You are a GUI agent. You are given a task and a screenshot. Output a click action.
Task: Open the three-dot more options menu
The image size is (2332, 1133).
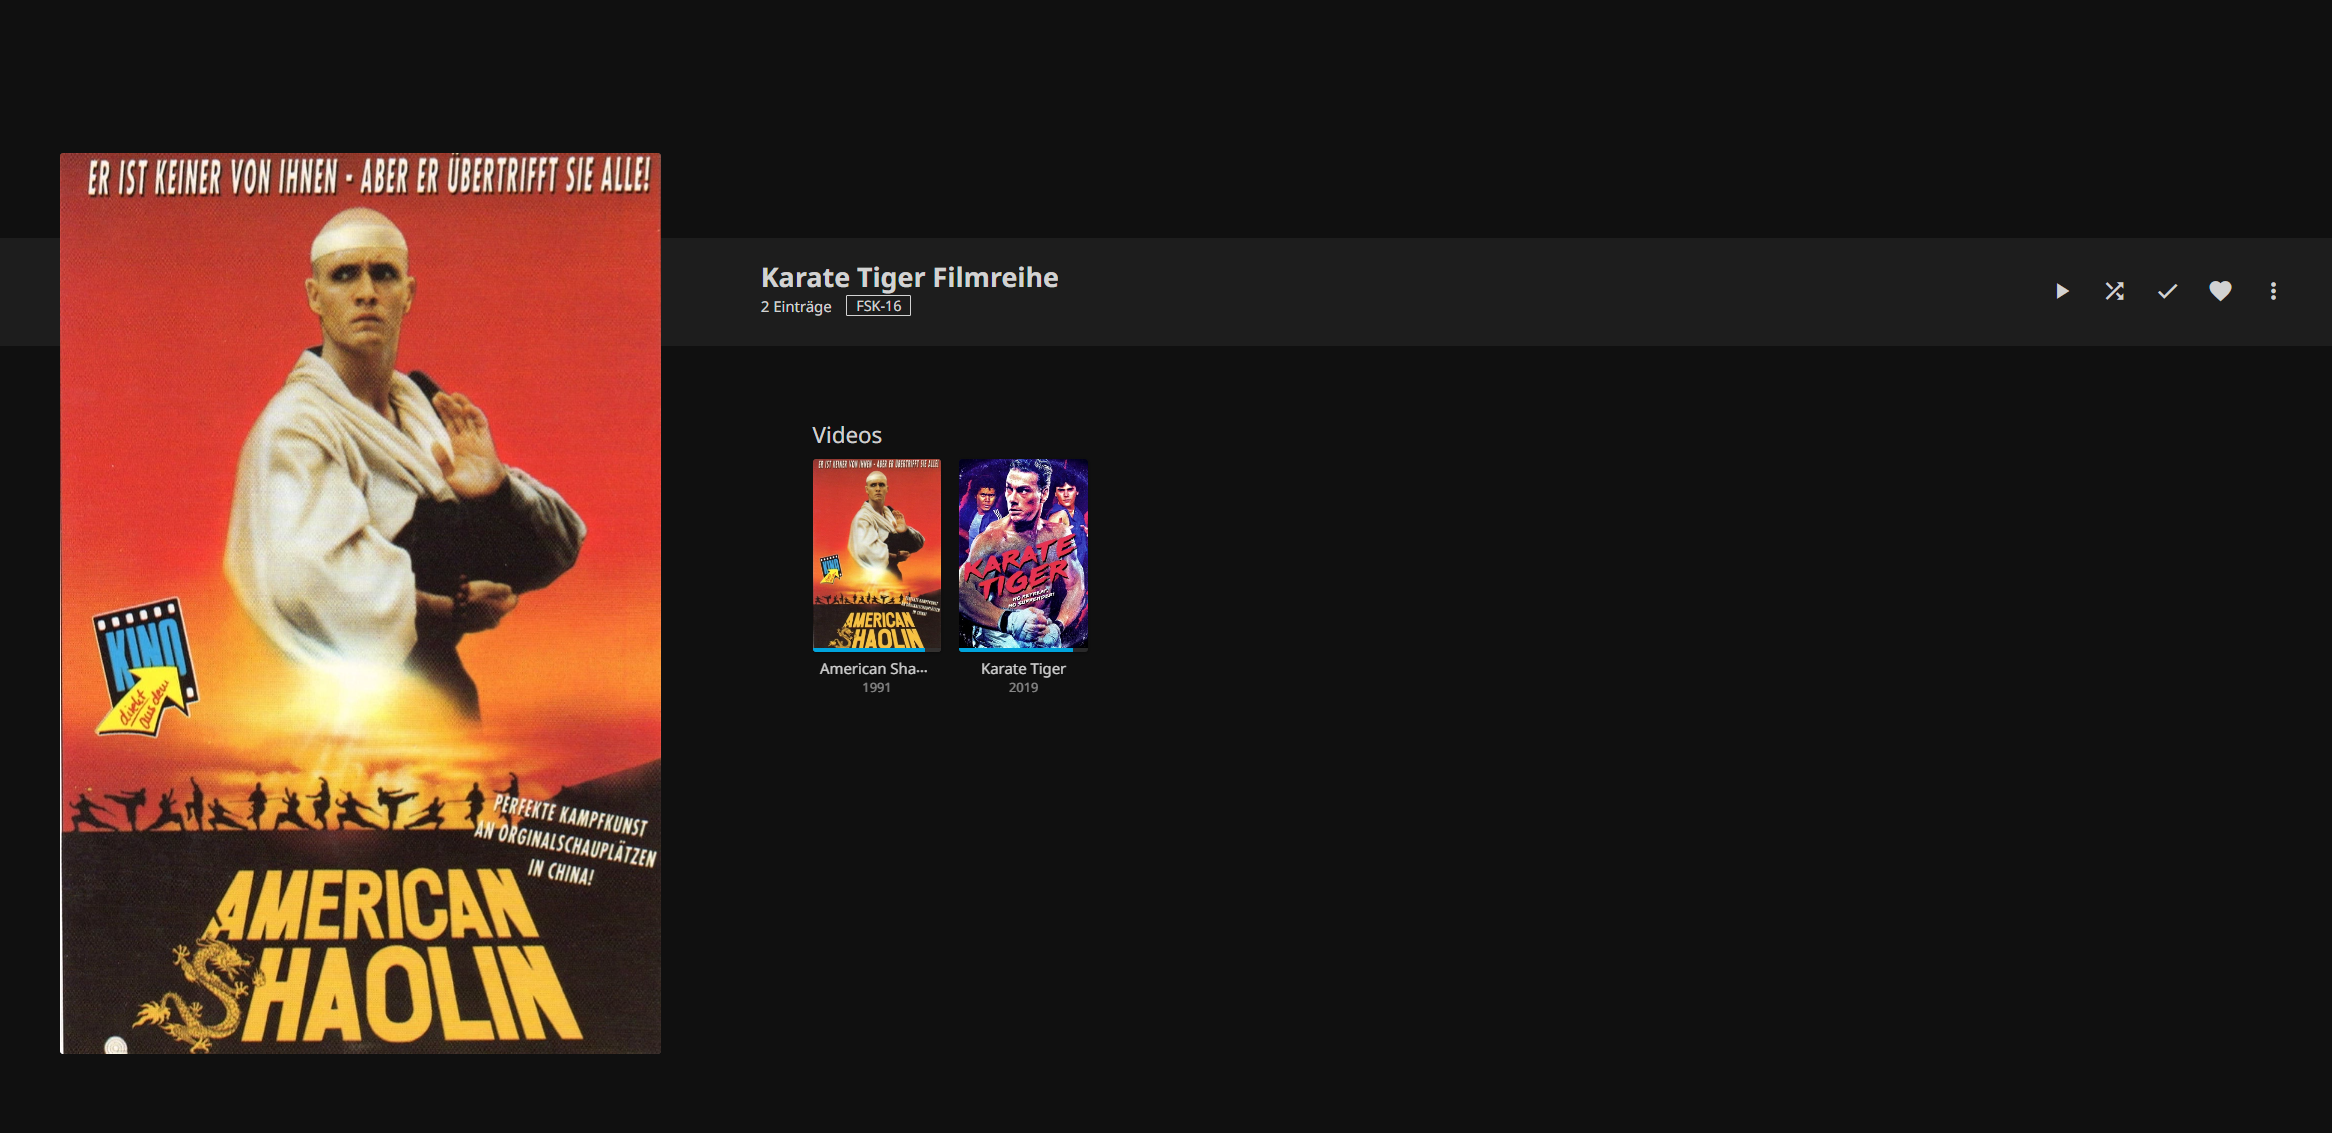[x=2273, y=291]
